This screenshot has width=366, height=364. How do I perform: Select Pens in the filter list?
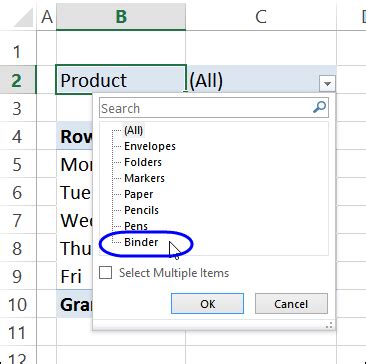(x=136, y=226)
